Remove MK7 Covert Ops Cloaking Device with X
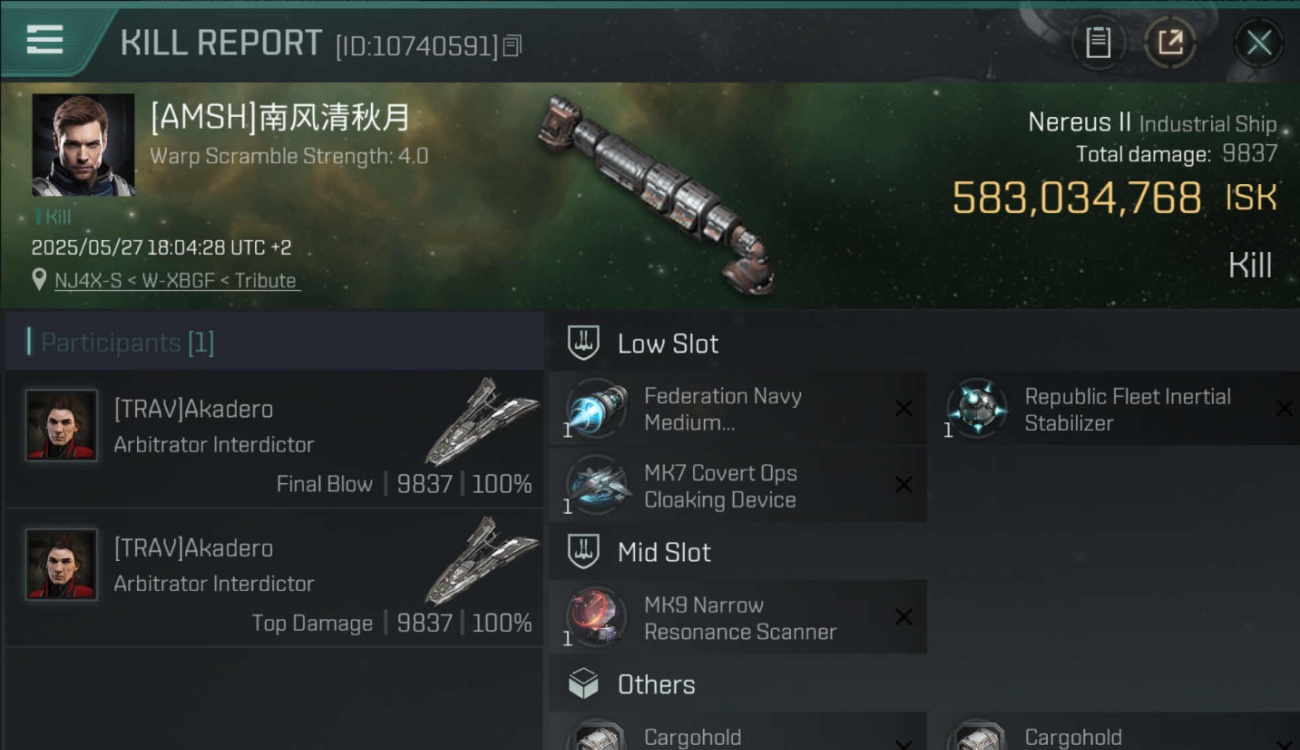Viewport: 1300px width, 750px height. coord(903,485)
